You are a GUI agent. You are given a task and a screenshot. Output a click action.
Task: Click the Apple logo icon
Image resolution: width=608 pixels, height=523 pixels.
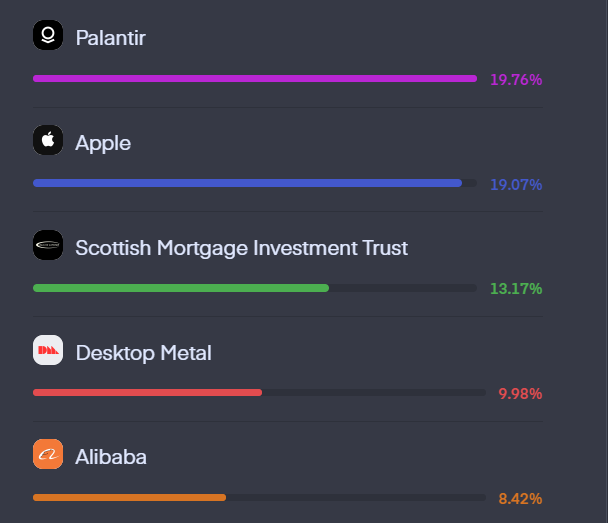48,140
